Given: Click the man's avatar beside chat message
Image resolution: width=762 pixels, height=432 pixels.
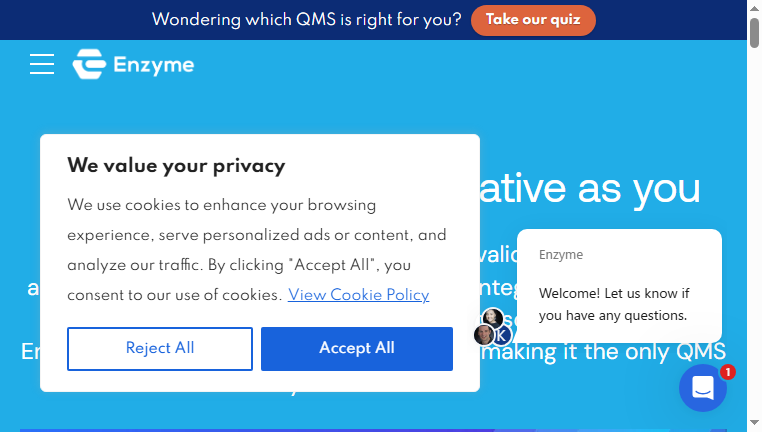Looking at the screenshot, I should coord(484,334).
